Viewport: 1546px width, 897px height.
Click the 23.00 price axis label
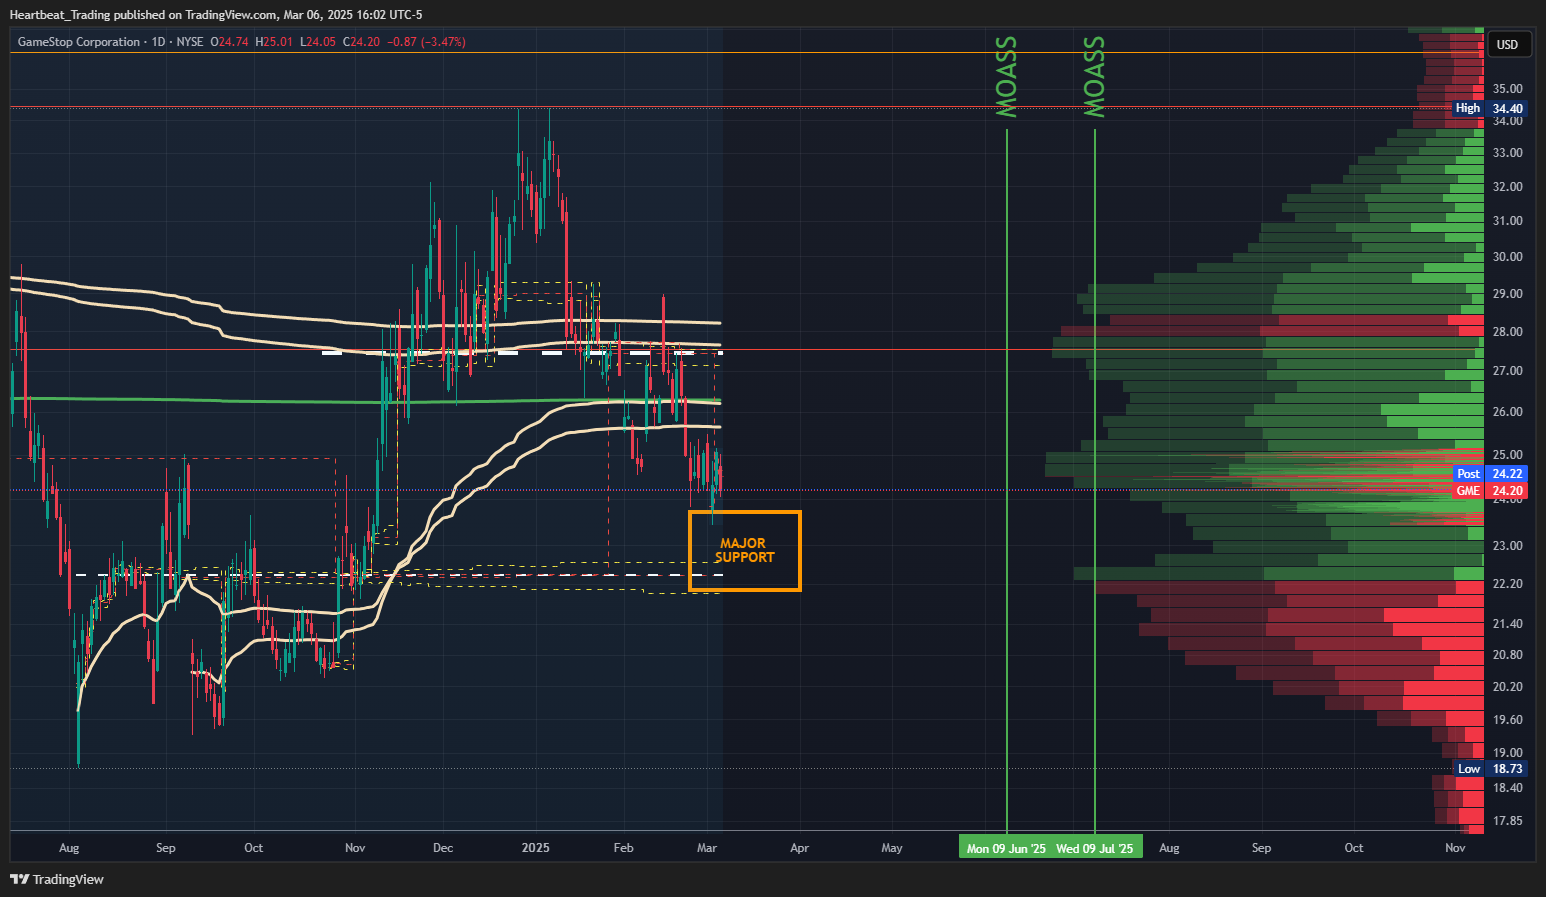[x=1507, y=546]
